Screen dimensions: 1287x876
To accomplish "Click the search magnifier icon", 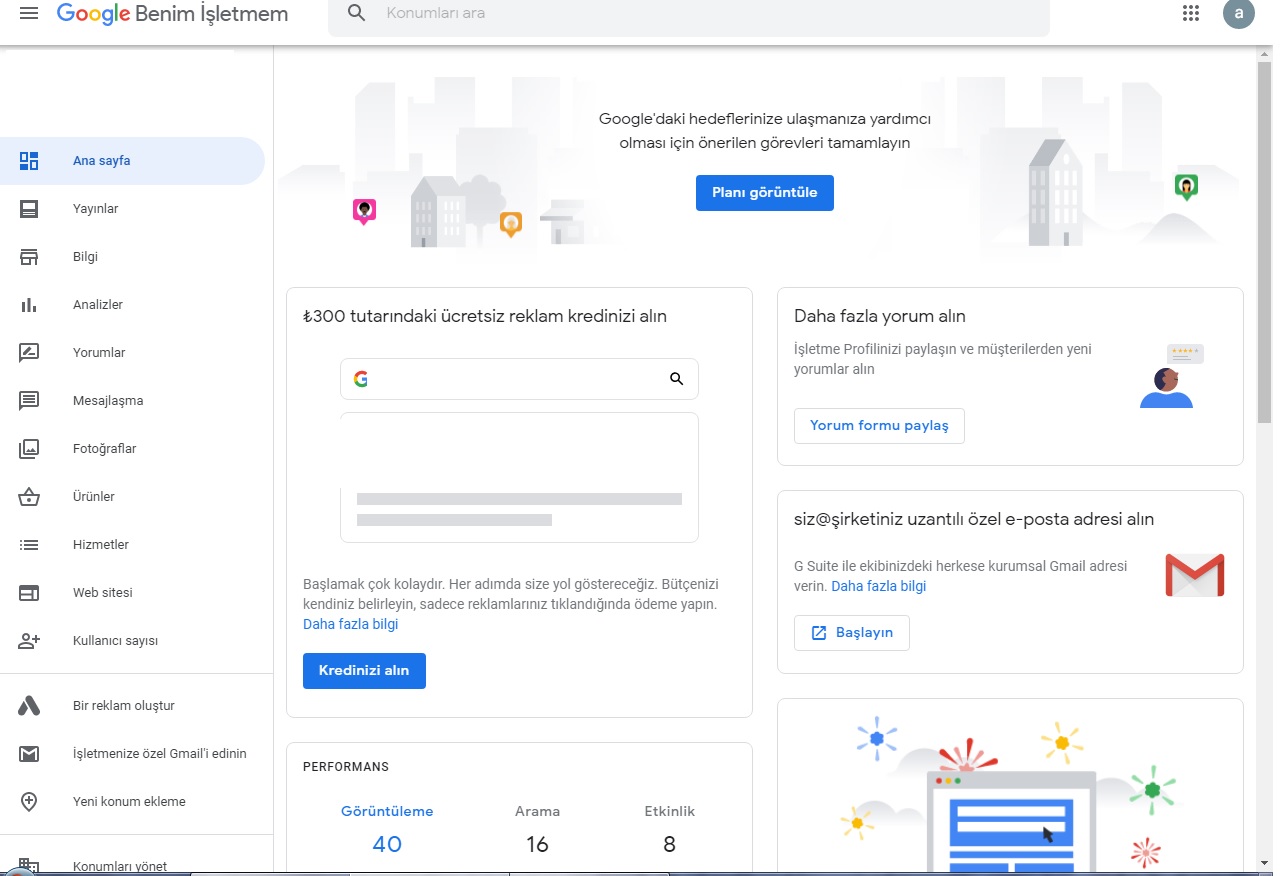I will click(356, 14).
